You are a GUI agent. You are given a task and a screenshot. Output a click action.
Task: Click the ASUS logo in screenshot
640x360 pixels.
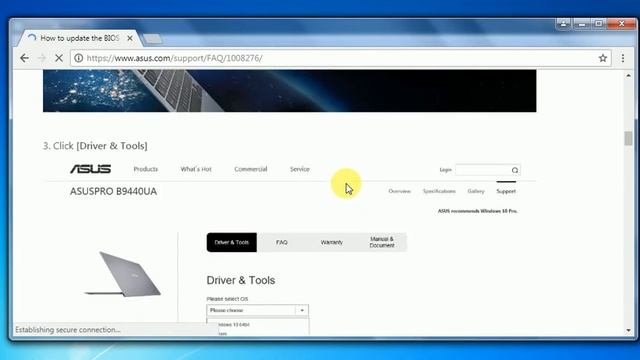pos(90,169)
